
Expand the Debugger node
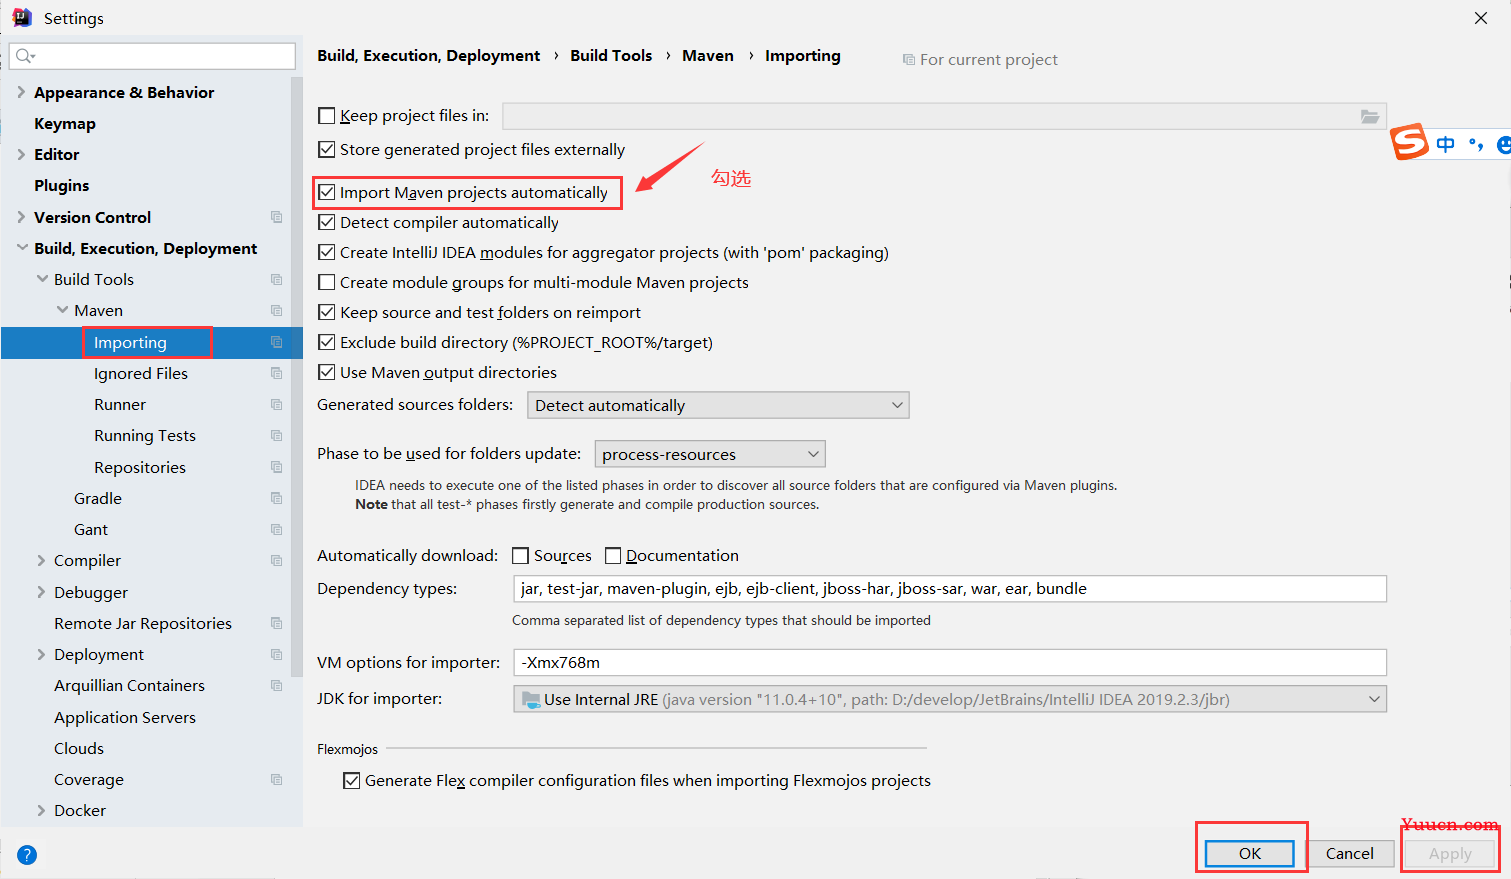[x=41, y=592]
